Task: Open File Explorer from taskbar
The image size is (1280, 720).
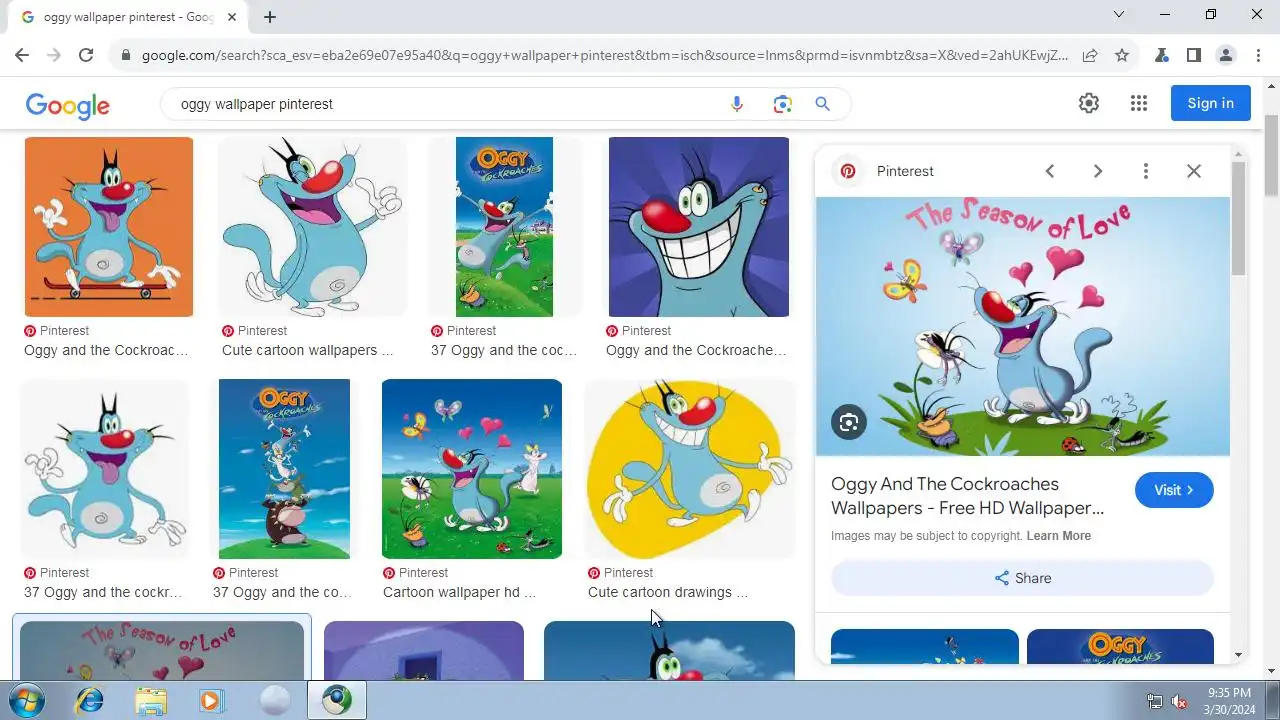Action: [x=151, y=700]
